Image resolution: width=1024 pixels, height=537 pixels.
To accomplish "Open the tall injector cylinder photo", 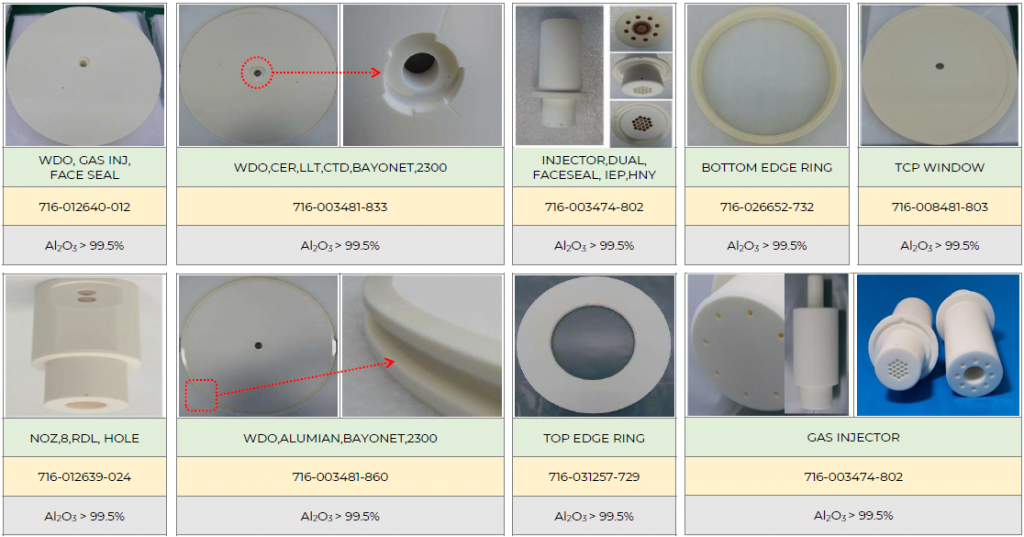I will pos(560,76).
